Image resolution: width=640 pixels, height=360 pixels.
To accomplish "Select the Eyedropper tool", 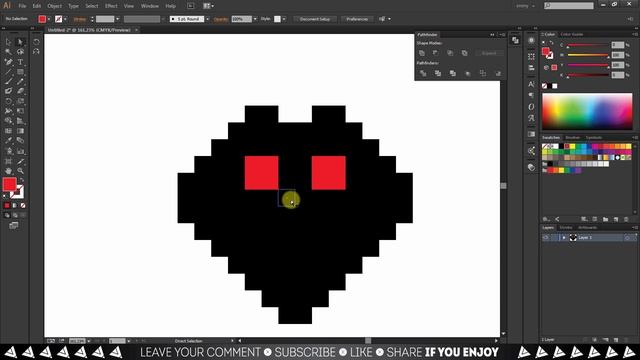I will point(8,141).
